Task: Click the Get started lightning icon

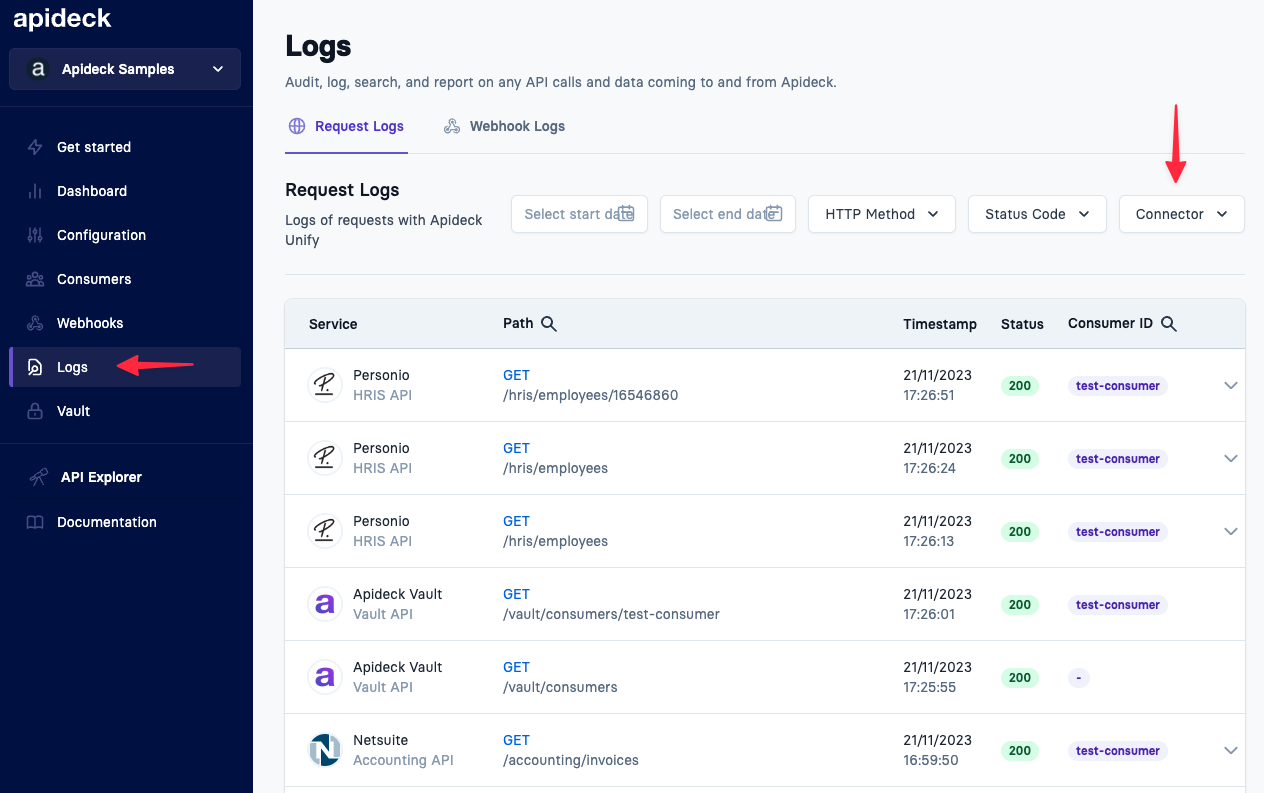Action: click(x=35, y=147)
